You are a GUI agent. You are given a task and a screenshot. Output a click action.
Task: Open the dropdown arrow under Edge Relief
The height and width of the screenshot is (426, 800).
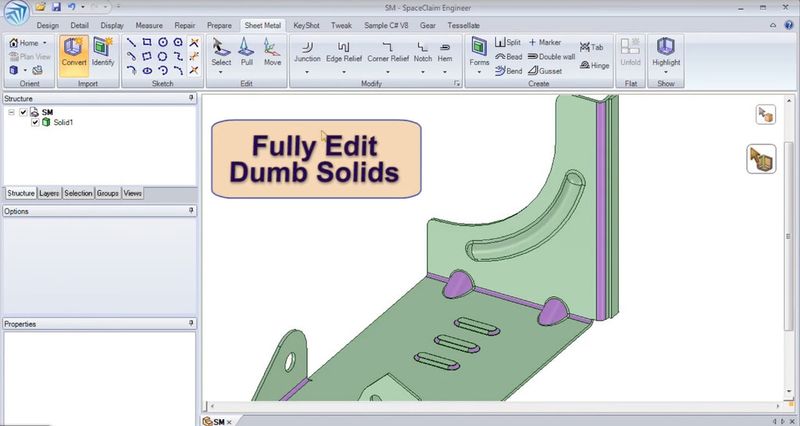(x=344, y=72)
